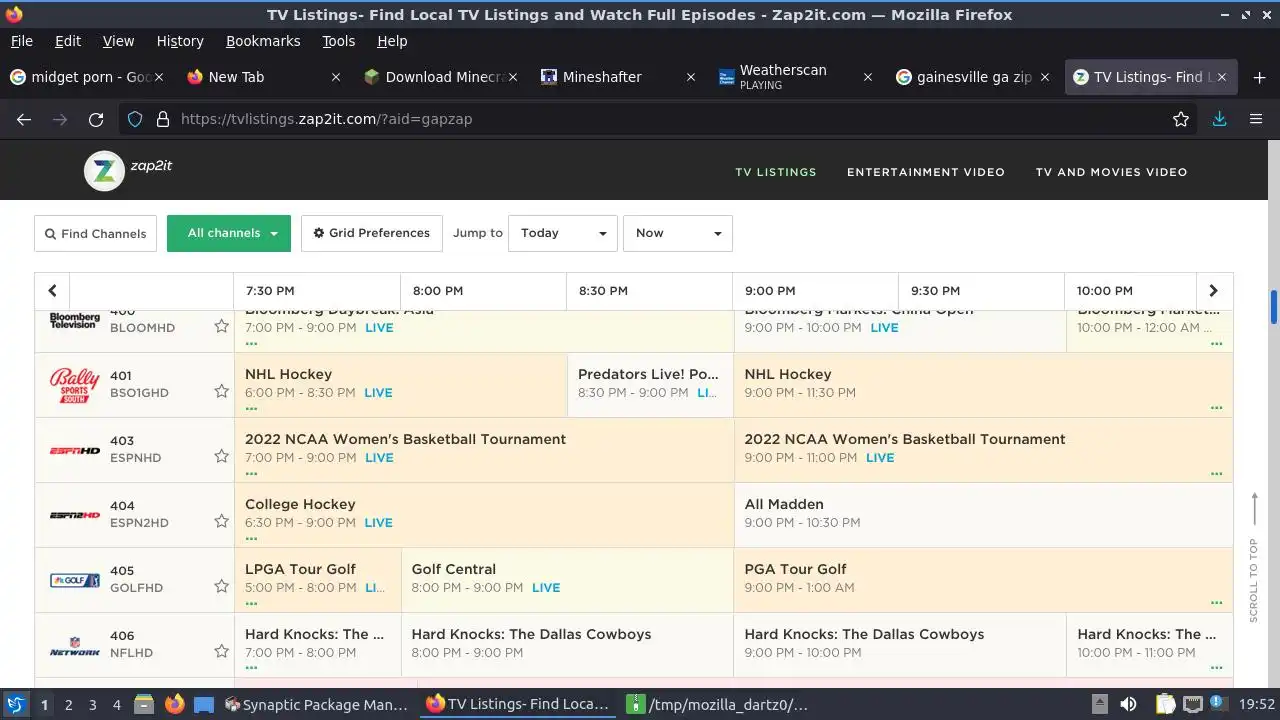Switch to workspace 2 in taskbar
This screenshot has height=720, width=1280.
(68, 704)
